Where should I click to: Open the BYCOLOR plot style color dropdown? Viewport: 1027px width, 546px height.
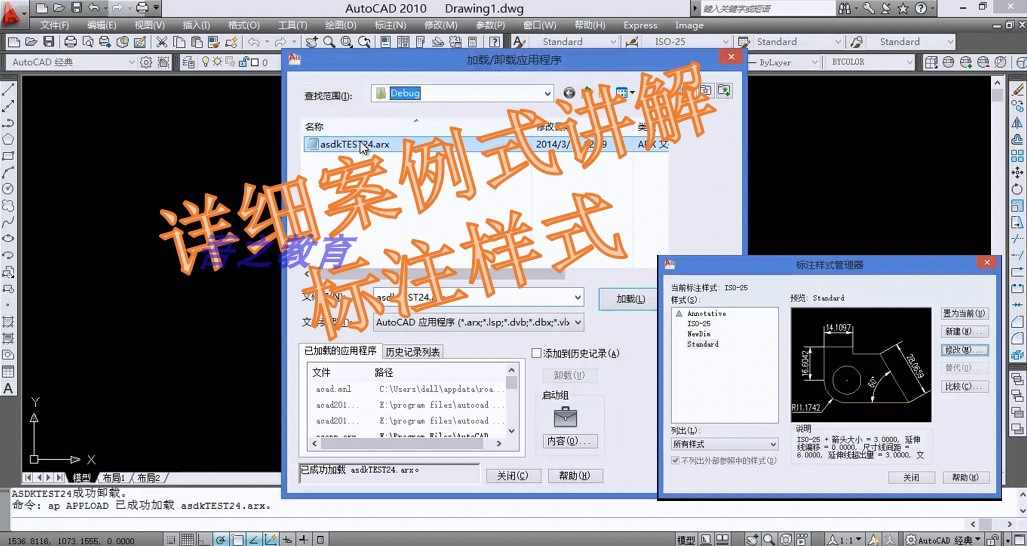click(x=908, y=62)
